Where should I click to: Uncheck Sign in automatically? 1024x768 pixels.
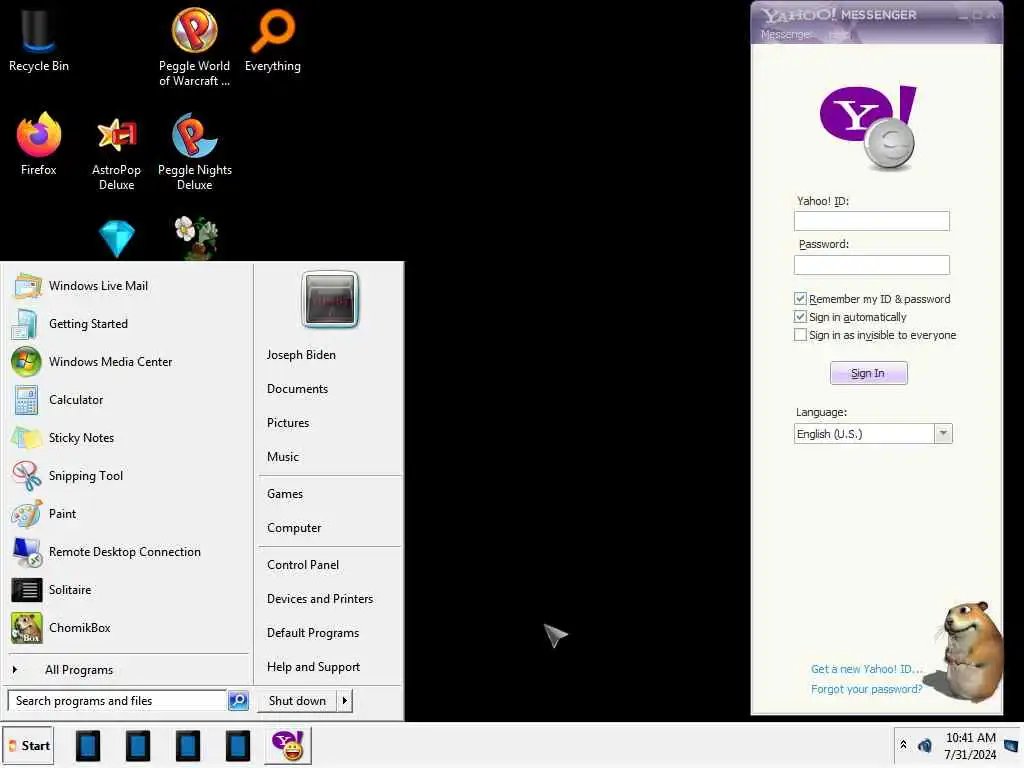point(800,317)
